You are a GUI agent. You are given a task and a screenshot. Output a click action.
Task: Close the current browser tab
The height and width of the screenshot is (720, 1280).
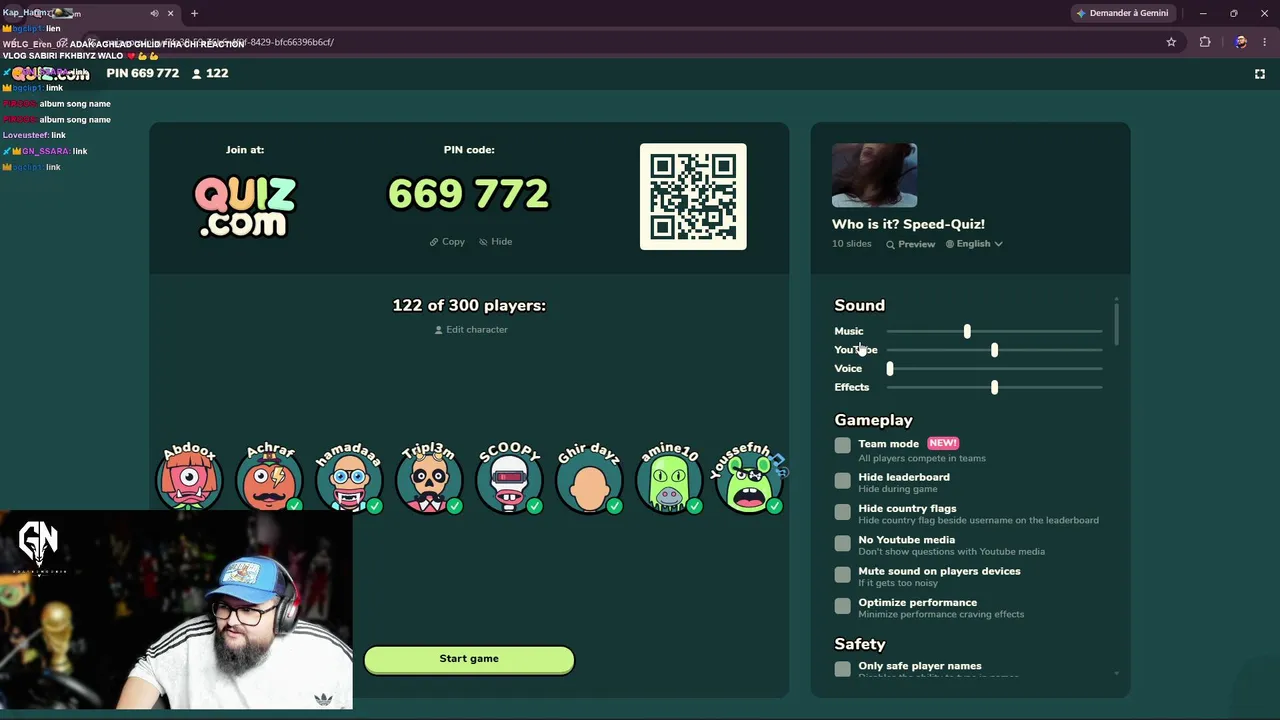coord(170,13)
